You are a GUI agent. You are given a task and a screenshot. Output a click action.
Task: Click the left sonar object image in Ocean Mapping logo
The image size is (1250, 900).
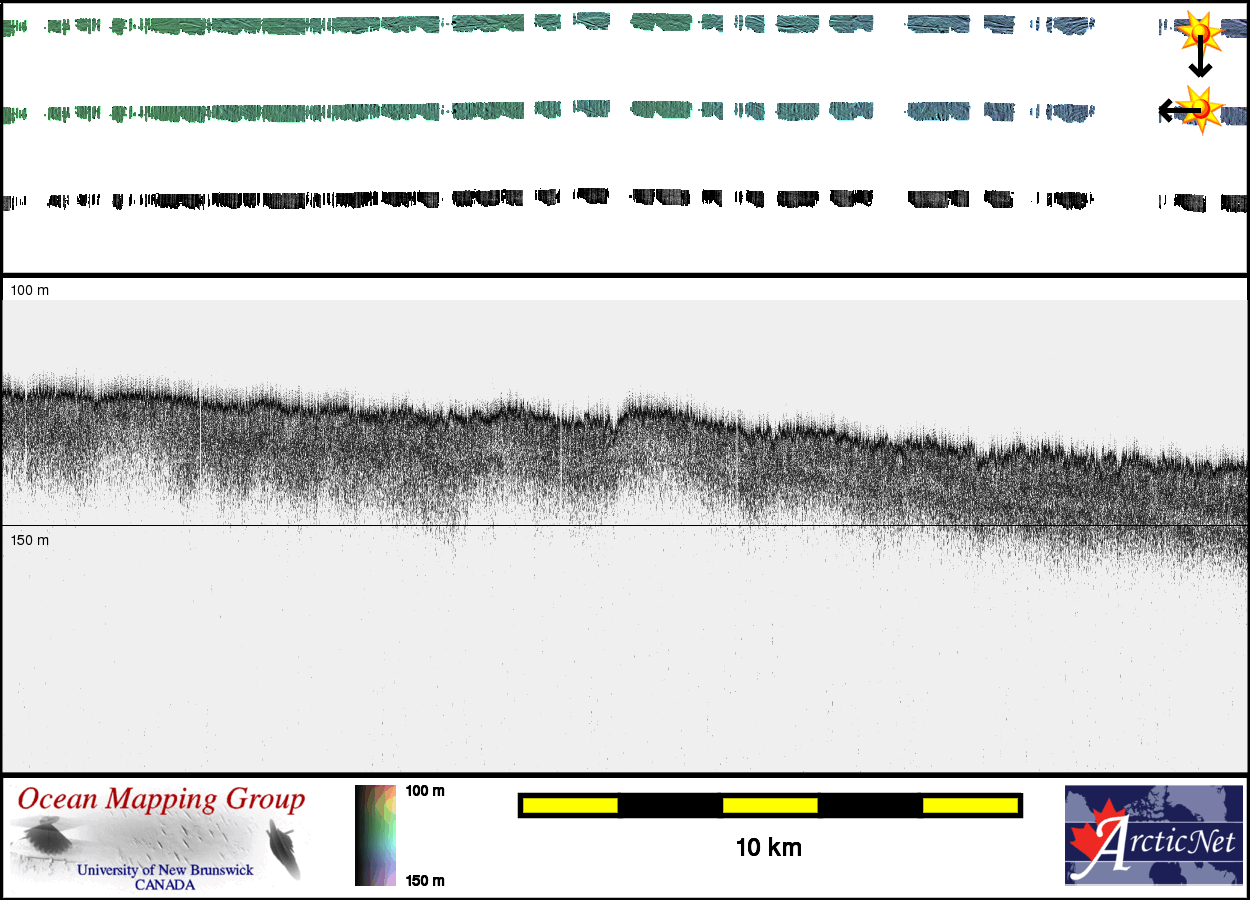[43, 837]
